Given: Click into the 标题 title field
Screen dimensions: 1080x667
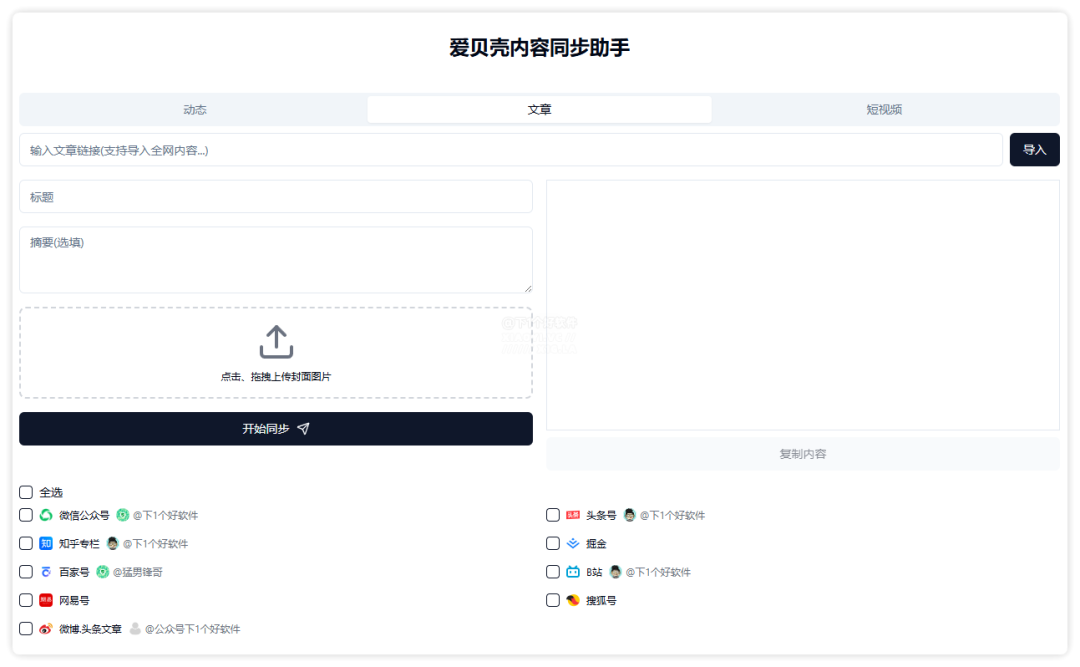Looking at the screenshot, I should [x=276, y=196].
